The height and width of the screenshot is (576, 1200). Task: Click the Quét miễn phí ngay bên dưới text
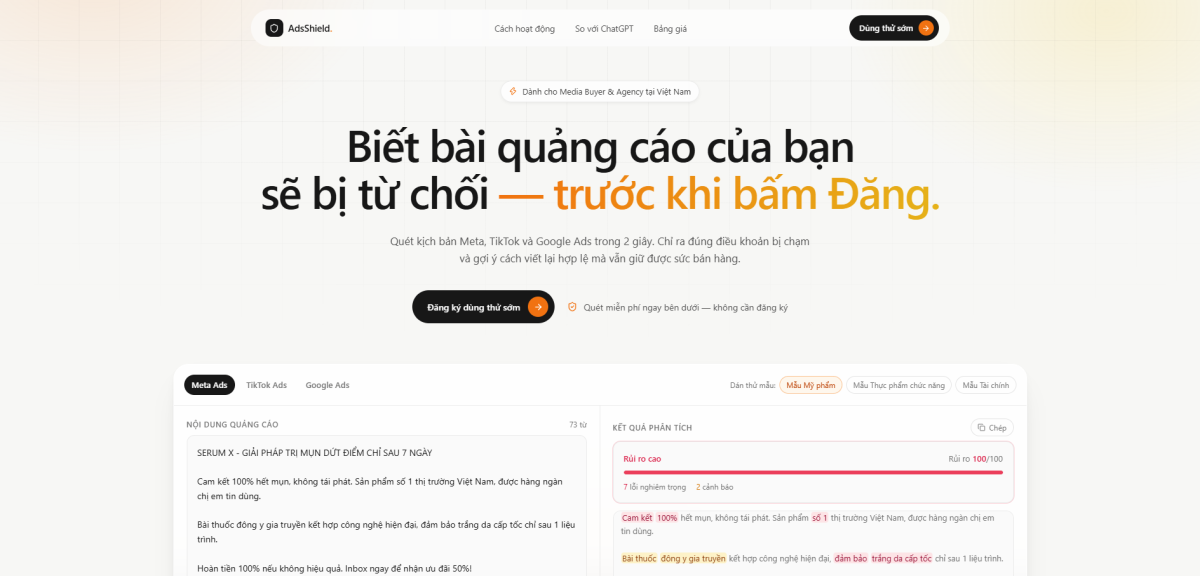(685, 308)
